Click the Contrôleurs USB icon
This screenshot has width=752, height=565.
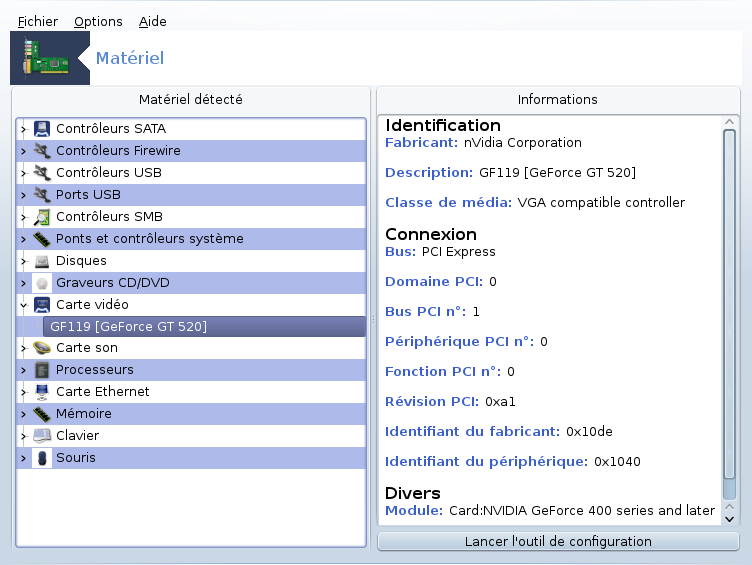[42, 173]
